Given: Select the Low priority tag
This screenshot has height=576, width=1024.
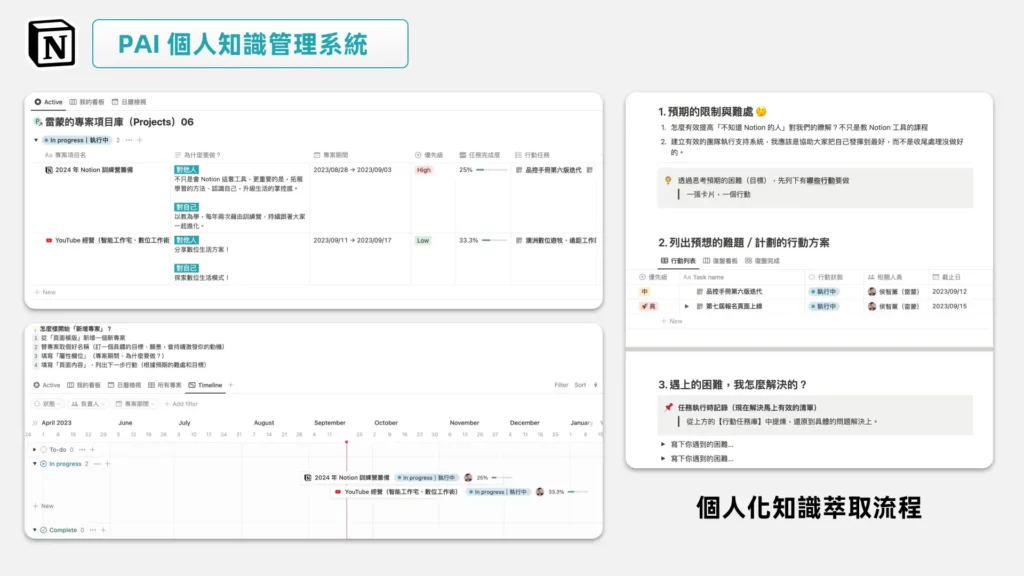Looking at the screenshot, I should pos(423,240).
